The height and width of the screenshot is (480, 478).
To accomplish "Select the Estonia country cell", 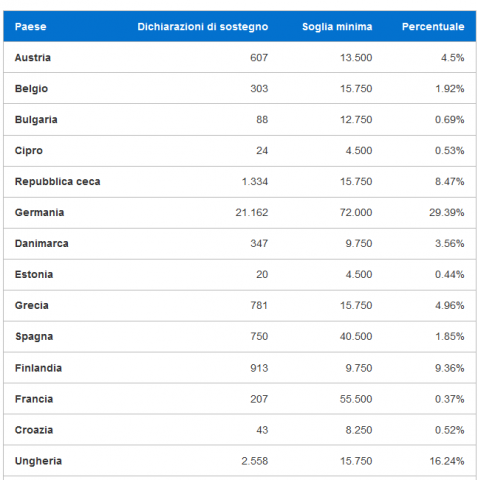I will [x=34, y=274].
